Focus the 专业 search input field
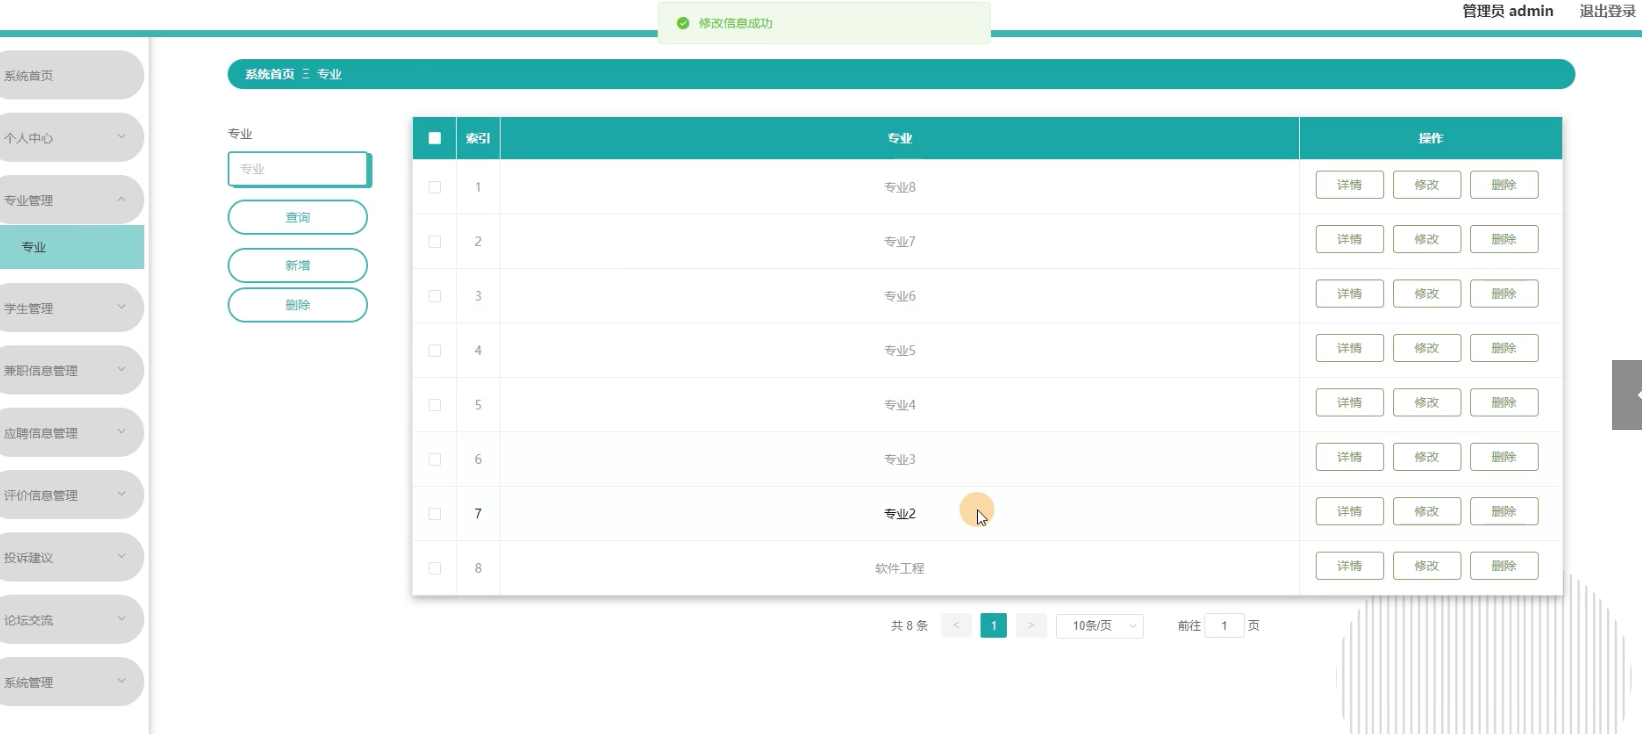 (299, 169)
